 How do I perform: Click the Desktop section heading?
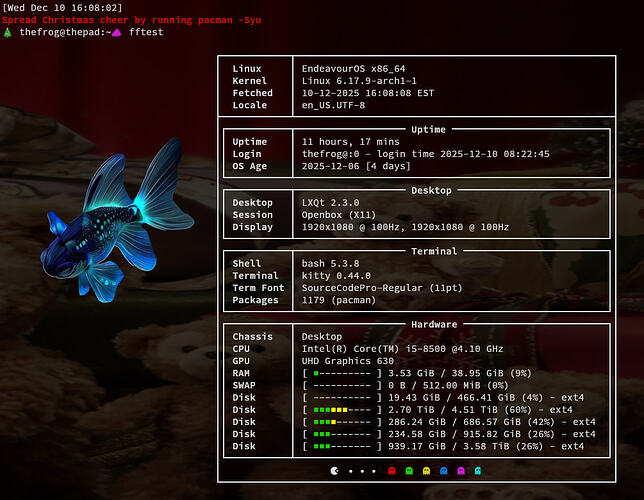pyautogui.click(x=431, y=190)
